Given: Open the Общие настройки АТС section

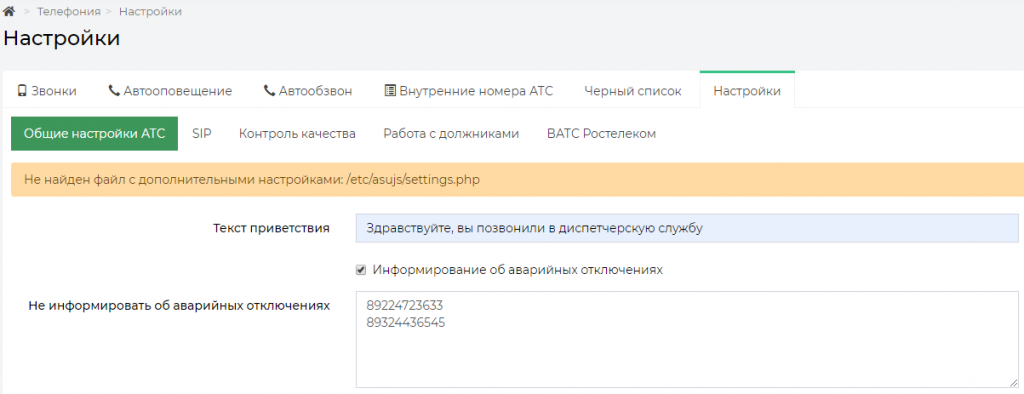Looking at the screenshot, I should (95, 133).
